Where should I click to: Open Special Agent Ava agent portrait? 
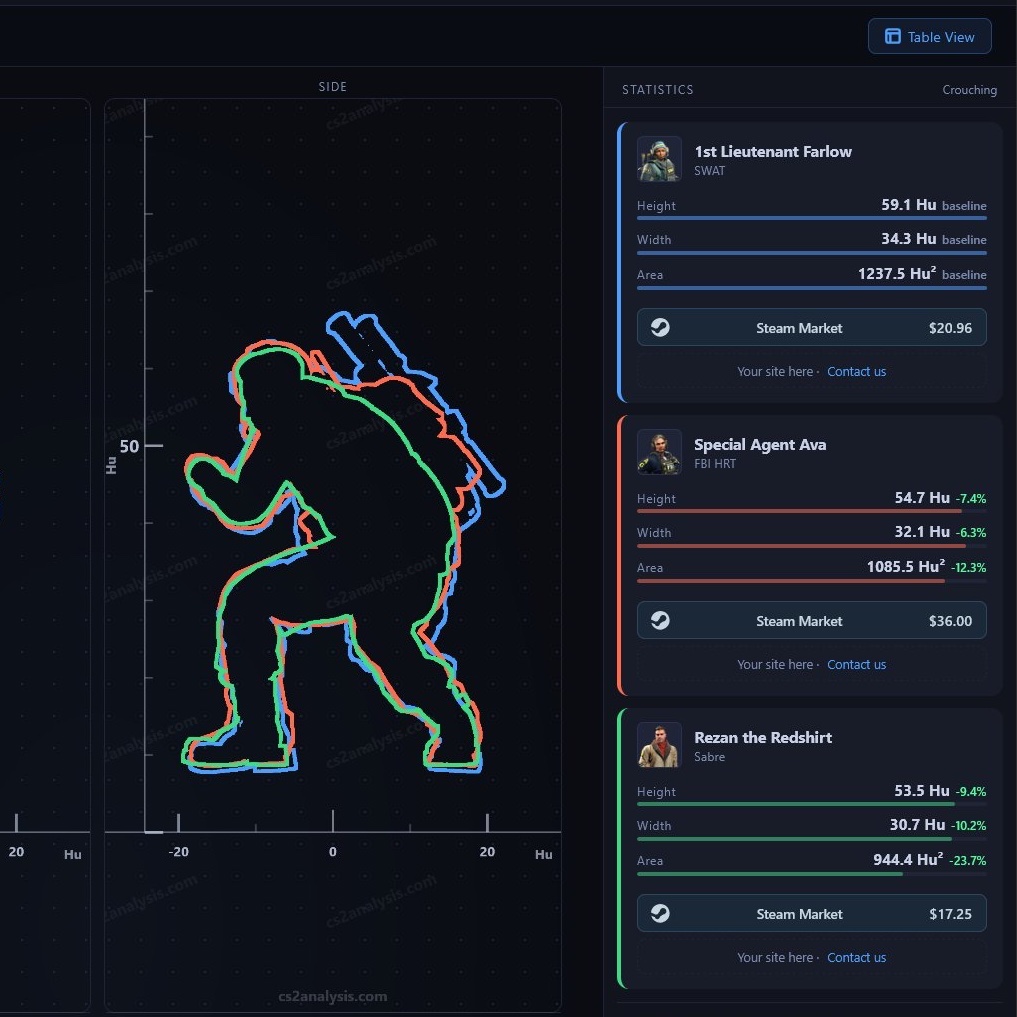[659, 452]
